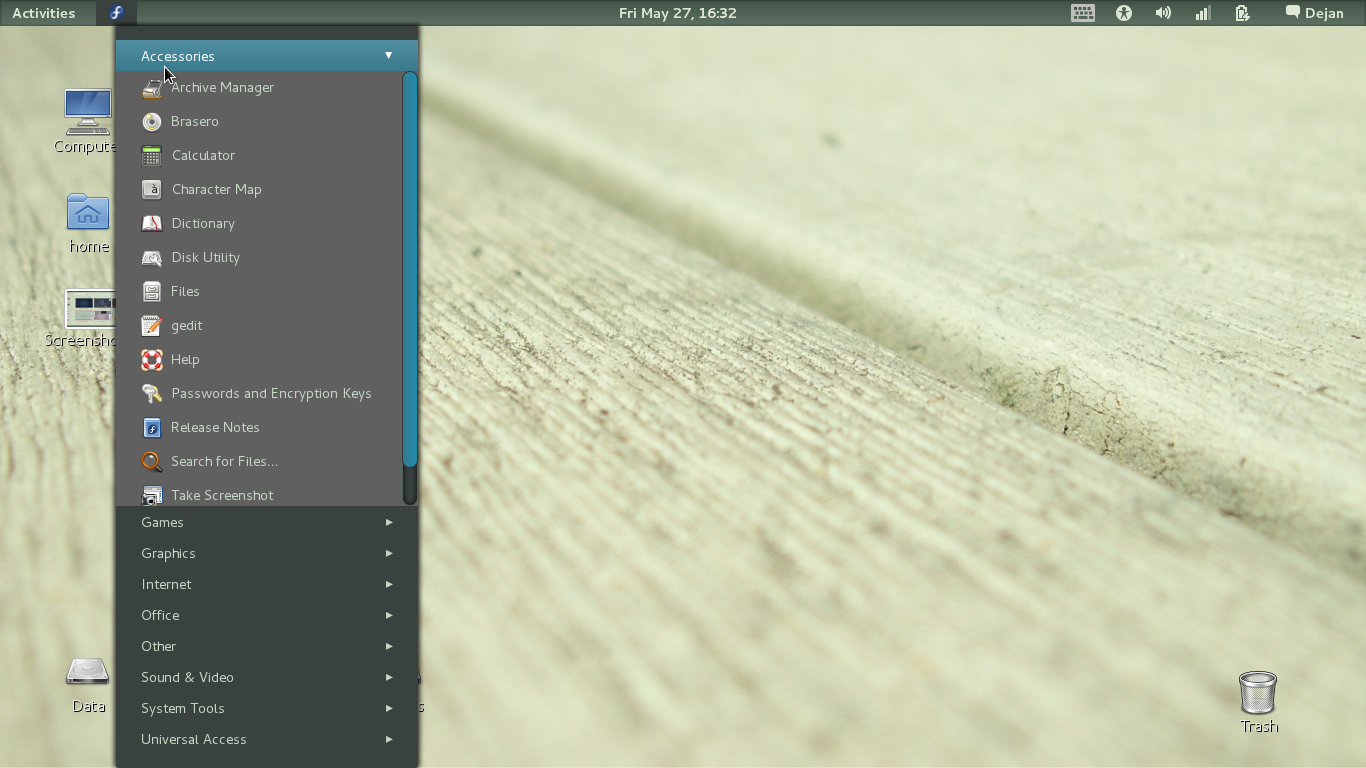Expand the Sound & Video category
1366x768 pixels.
267,677
